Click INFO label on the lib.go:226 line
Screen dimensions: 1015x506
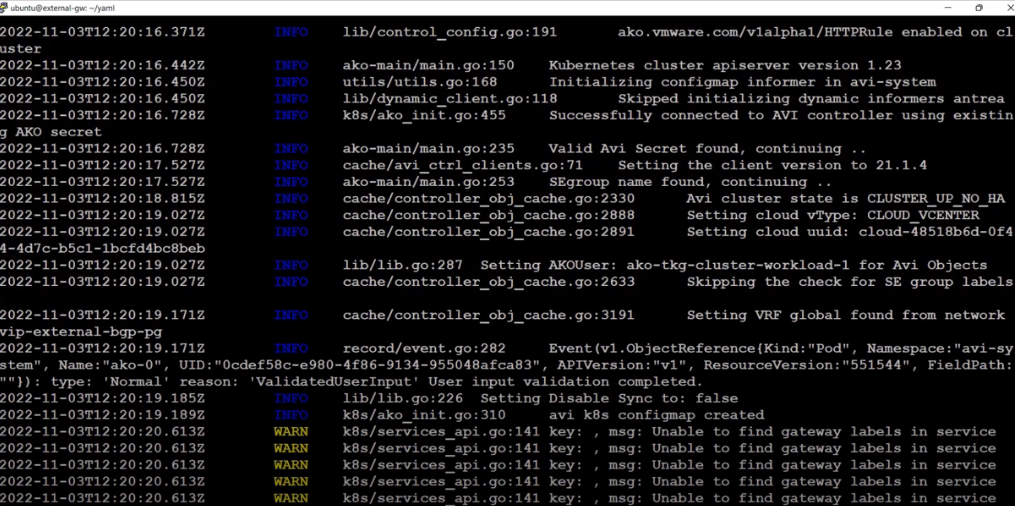(291, 399)
